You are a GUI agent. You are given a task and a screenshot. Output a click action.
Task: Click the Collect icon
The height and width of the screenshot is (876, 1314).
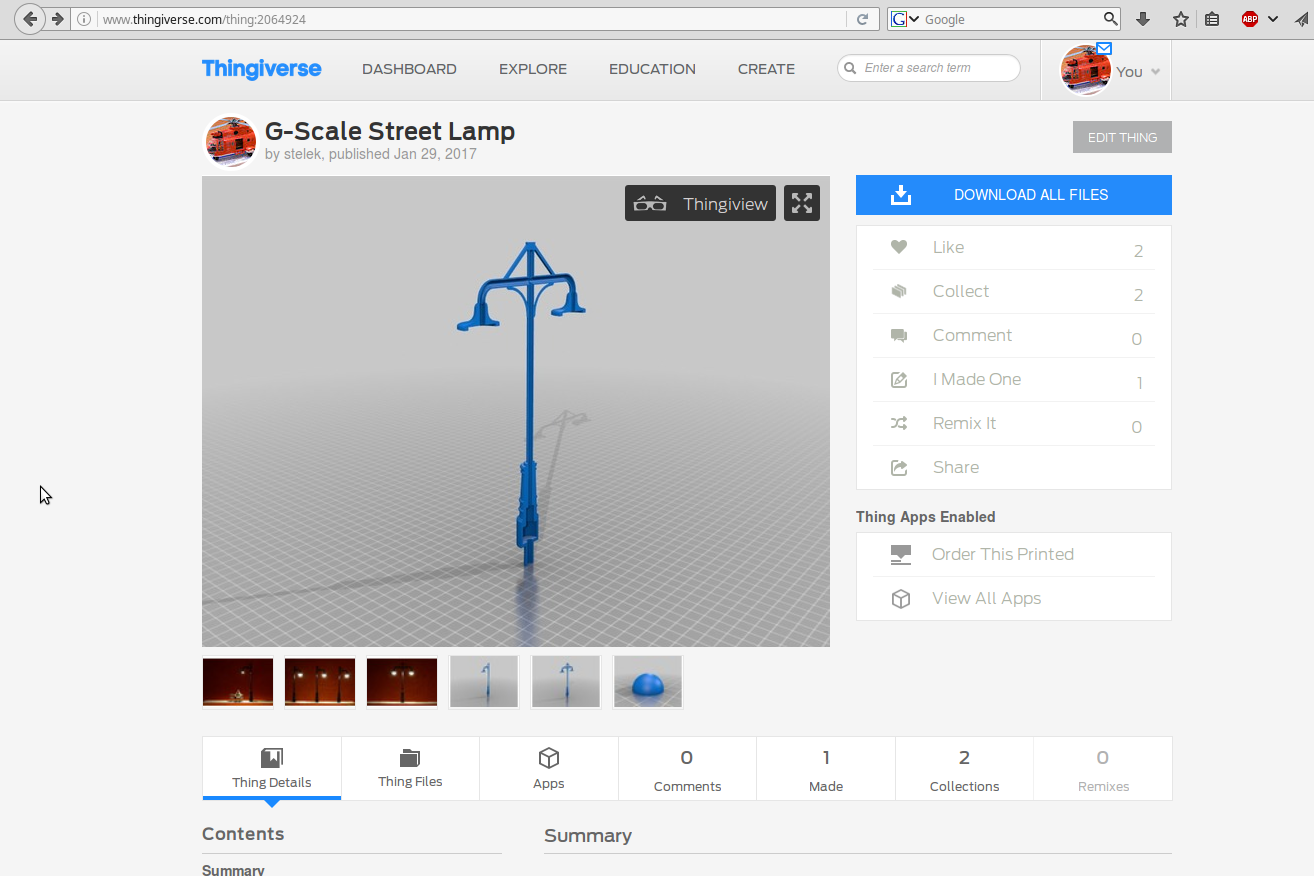899,291
